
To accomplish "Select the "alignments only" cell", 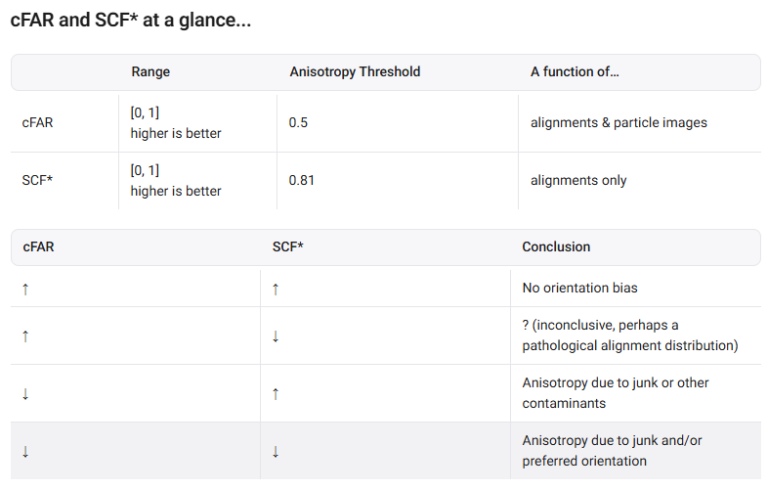I will tap(578, 180).
